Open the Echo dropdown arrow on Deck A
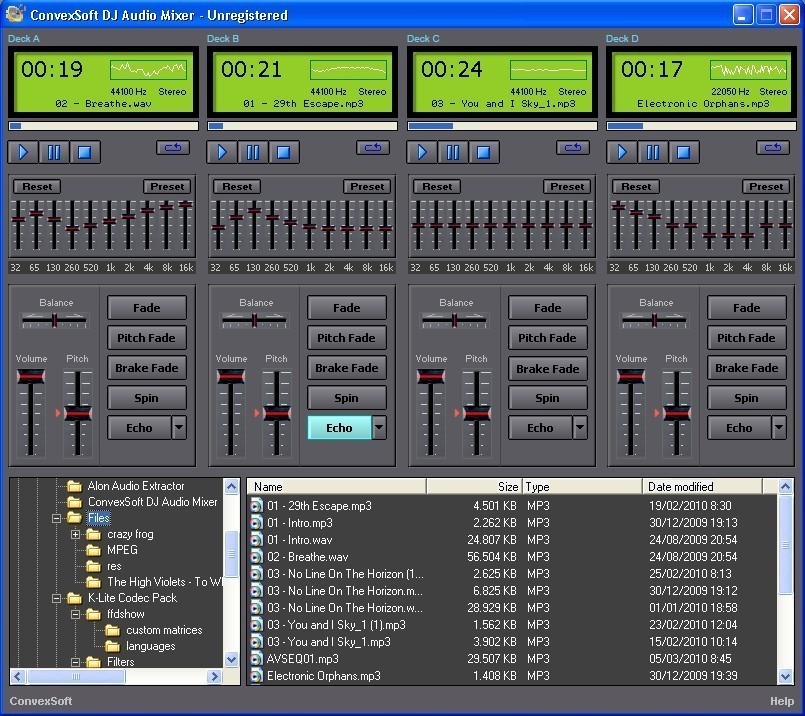Viewport: 805px width, 716px height. click(179, 428)
